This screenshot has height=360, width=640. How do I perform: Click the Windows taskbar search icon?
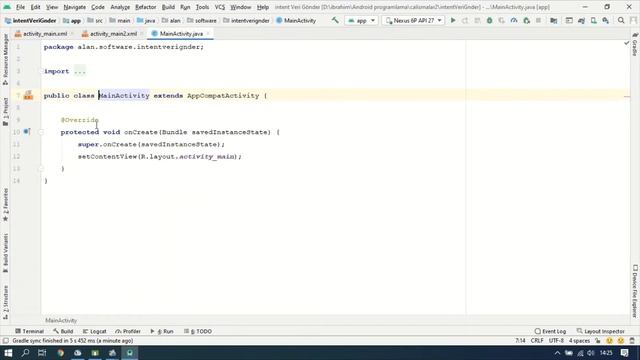point(25,353)
